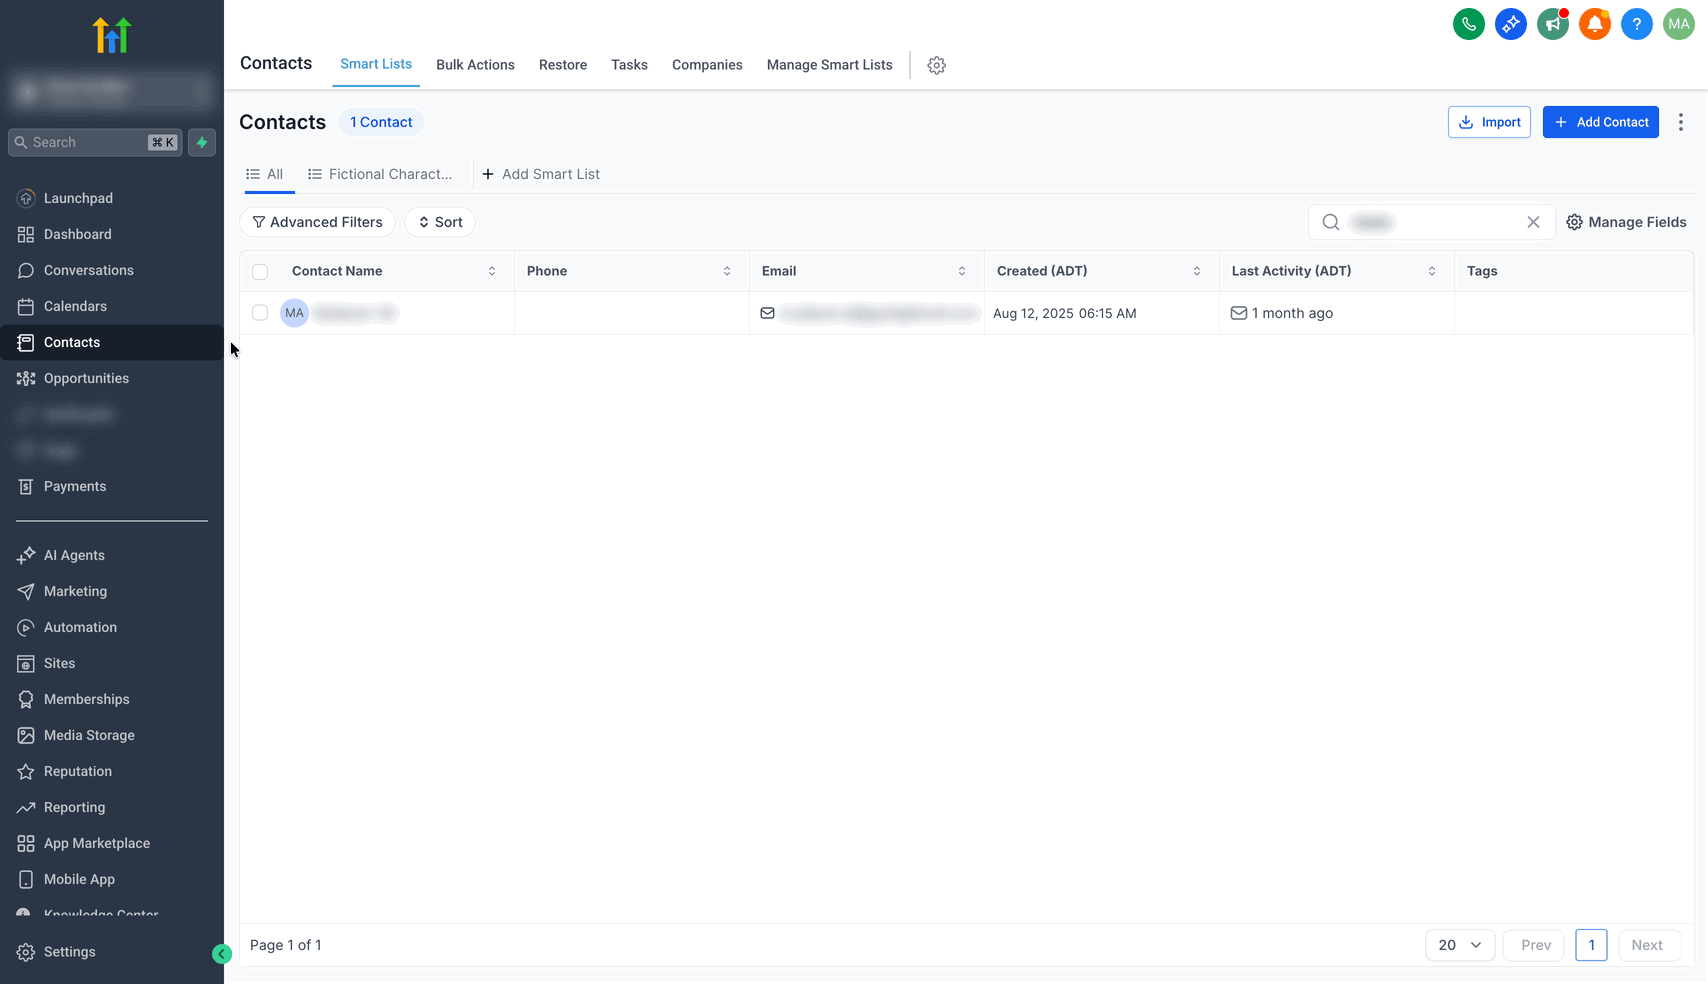
Task: Open the three-dot more options menu
Action: click(x=1680, y=122)
